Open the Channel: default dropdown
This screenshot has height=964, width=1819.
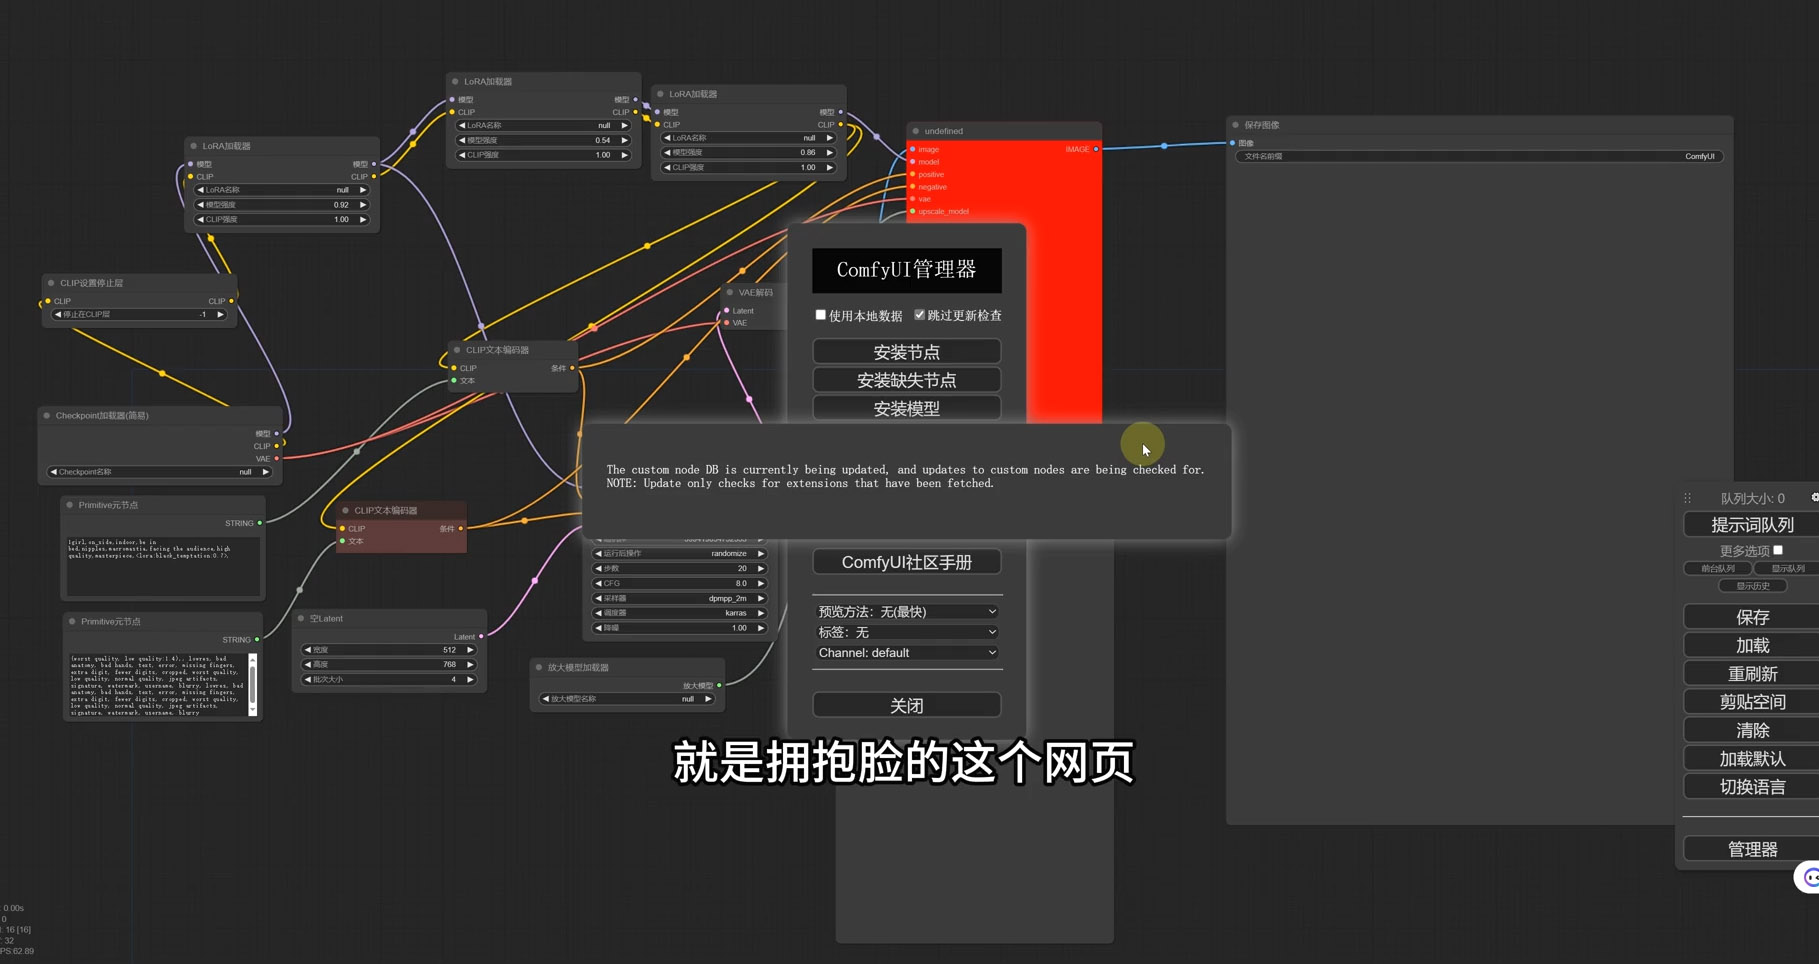(907, 652)
